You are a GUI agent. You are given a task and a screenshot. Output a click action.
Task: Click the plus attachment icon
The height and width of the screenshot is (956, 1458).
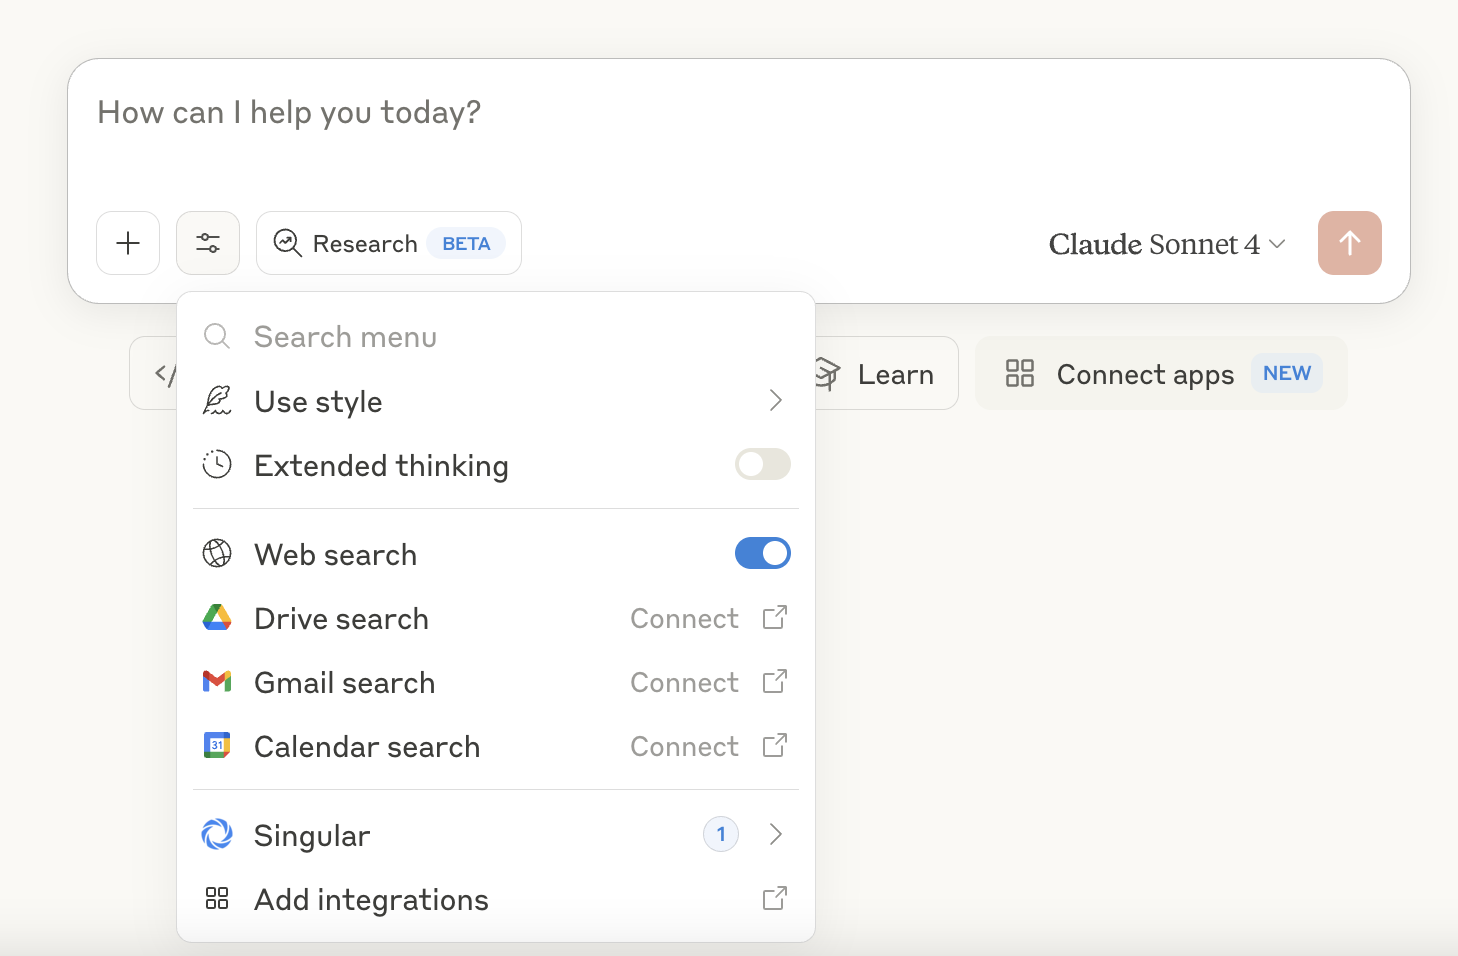(128, 243)
